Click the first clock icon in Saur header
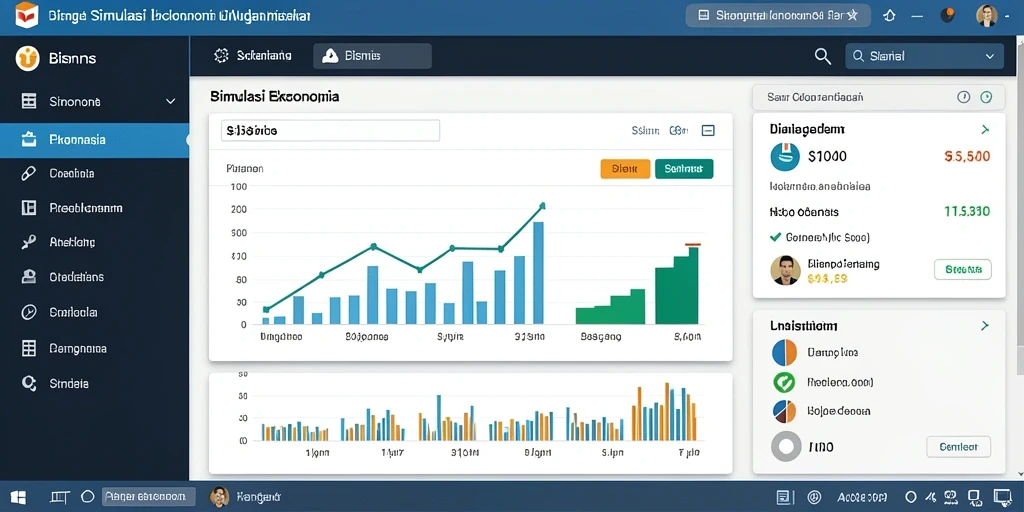This screenshot has width=1024, height=512. coord(963,97)
